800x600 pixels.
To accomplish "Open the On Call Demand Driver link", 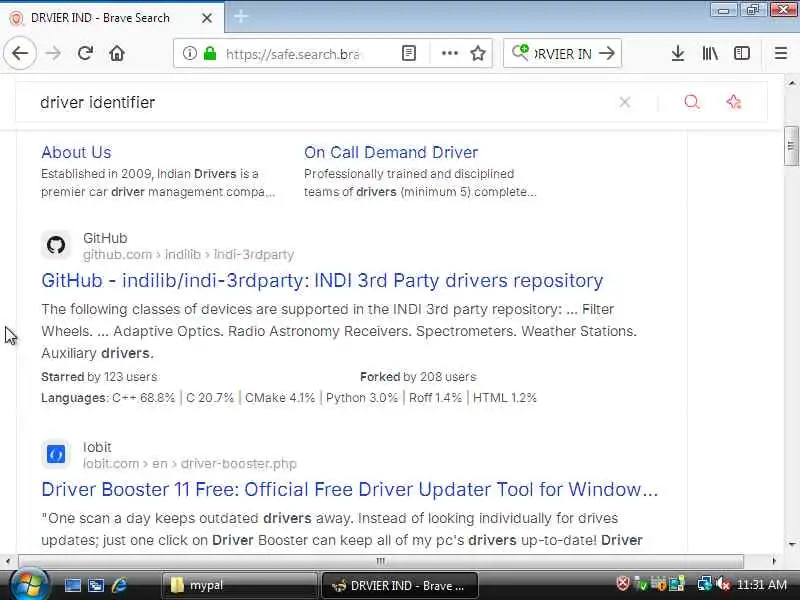I will [391, 152].
